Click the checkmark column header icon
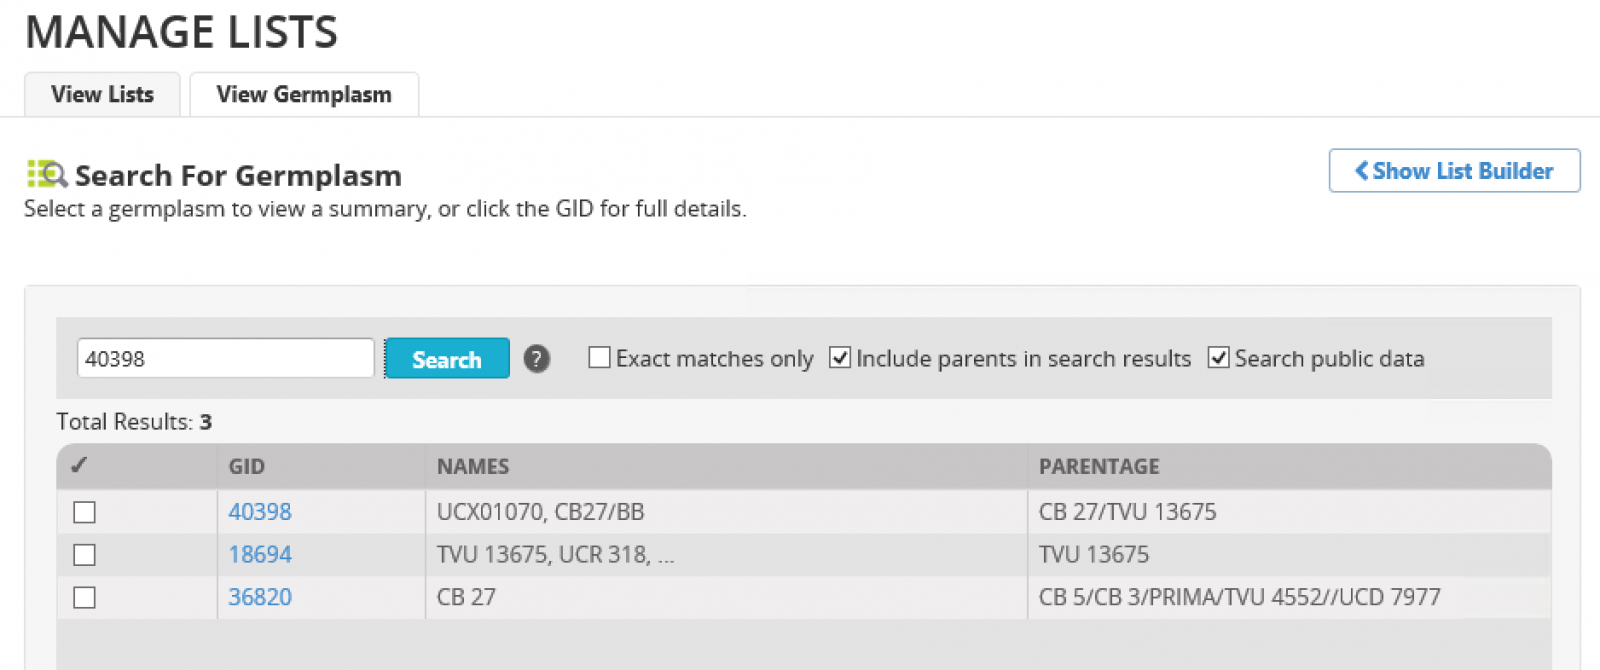The height and width of the screenshot is (670, 1600). pos(80,465)
